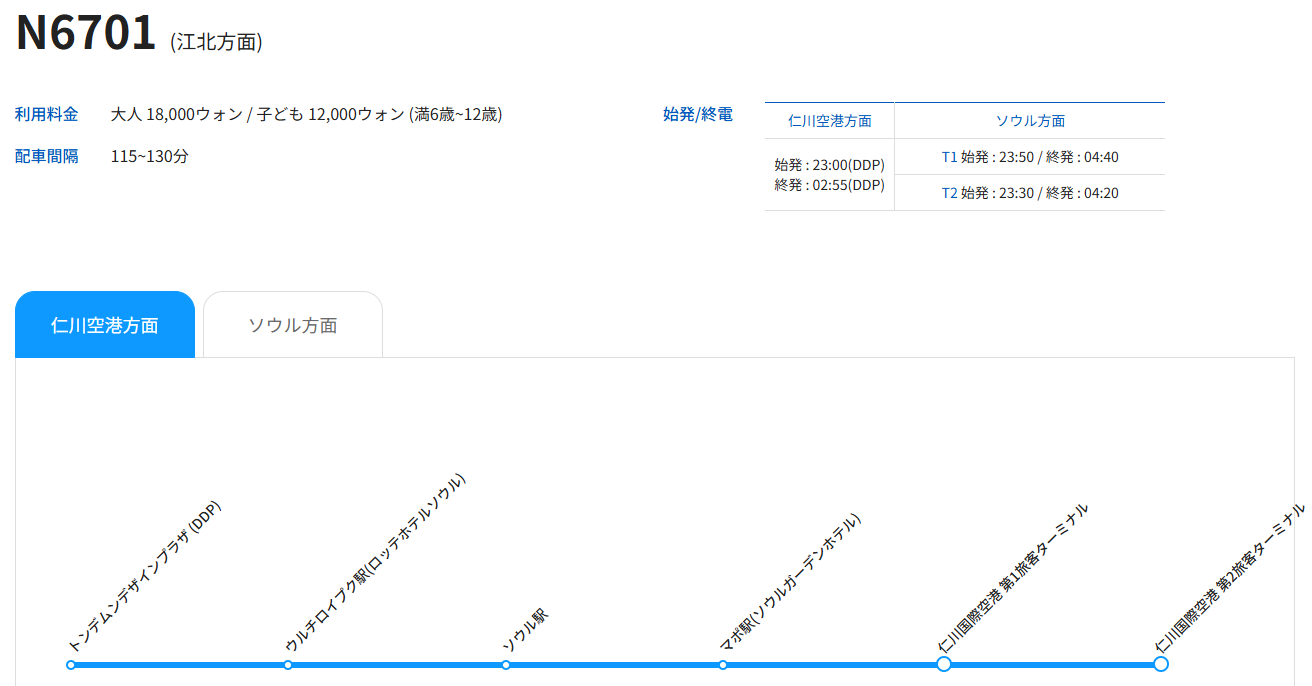
Task: Click the N6701 route title heading
Action: coord(87,32)
